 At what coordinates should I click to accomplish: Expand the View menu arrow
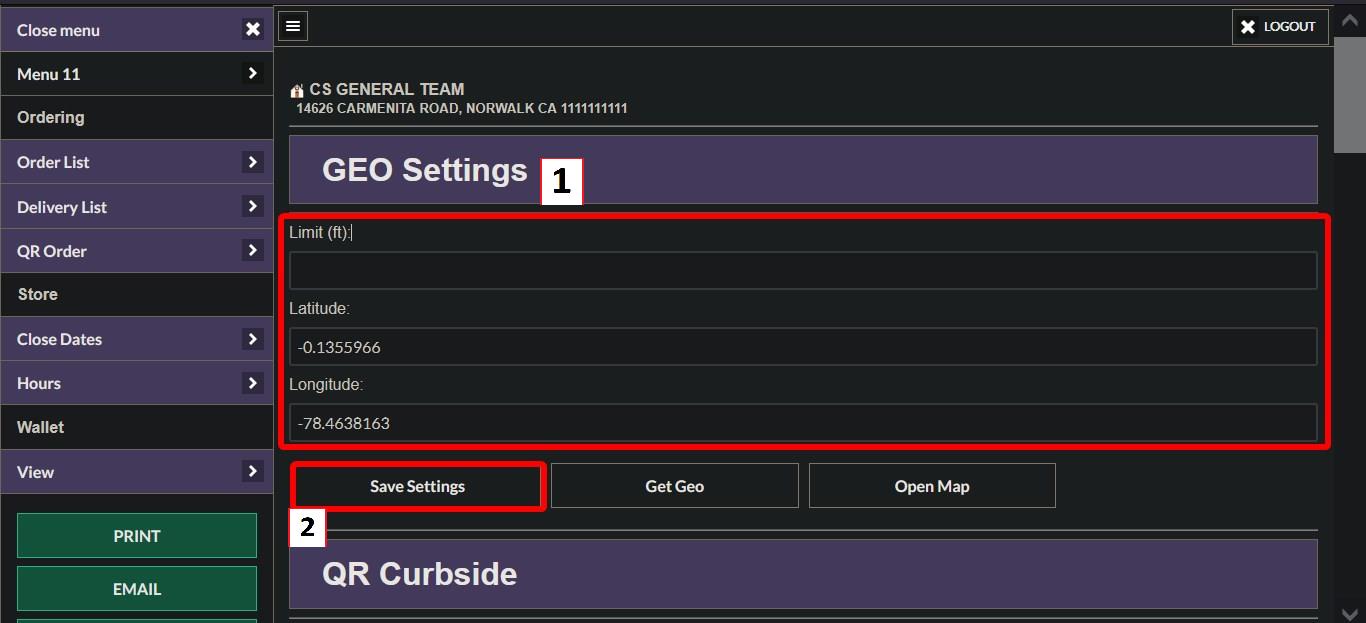point(252,471)
